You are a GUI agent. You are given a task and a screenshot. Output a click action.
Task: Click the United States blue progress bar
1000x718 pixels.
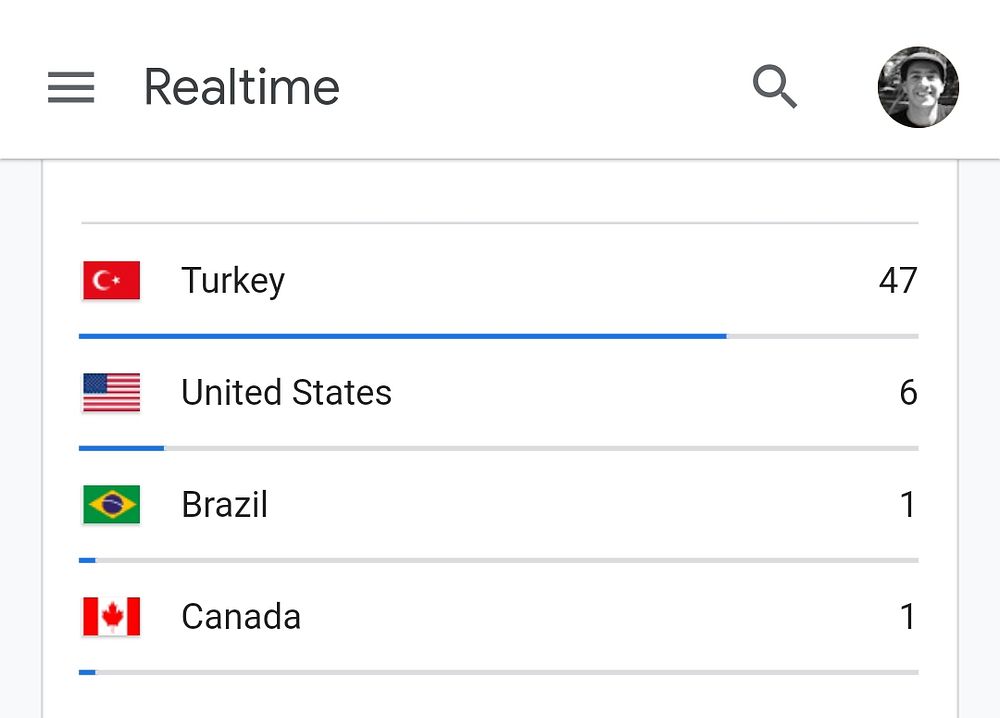121,449
